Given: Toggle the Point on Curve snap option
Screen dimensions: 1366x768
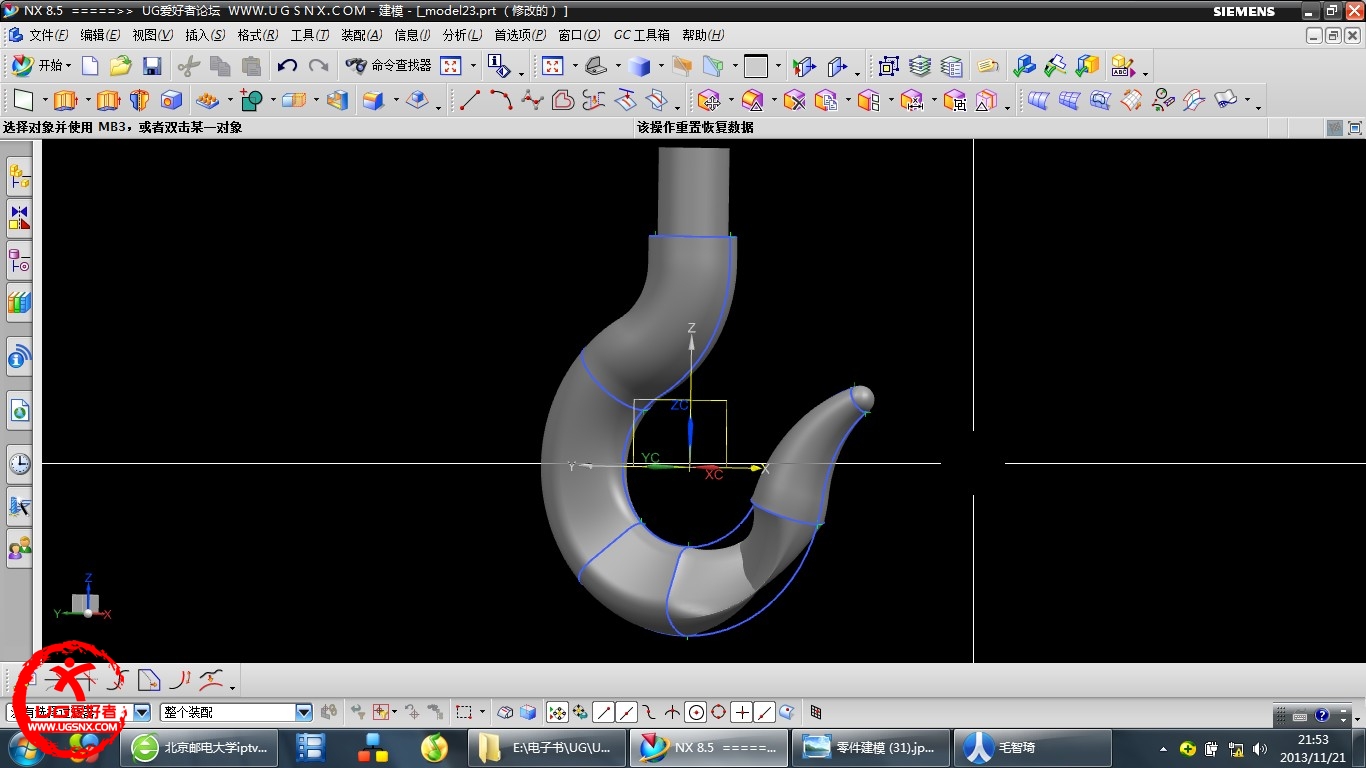Looking at the screenshot, I should (764, 712).
